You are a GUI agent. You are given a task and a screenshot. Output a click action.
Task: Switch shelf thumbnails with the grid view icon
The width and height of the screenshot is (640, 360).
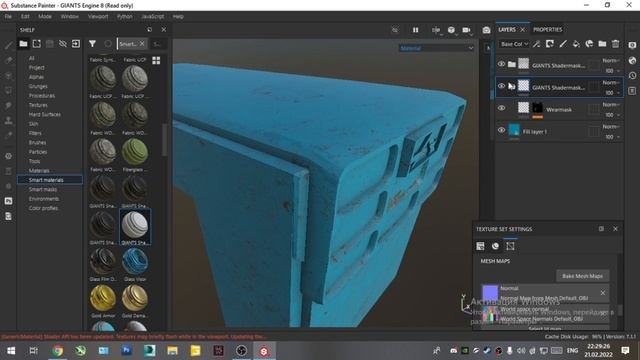click(x=156, y=60)
